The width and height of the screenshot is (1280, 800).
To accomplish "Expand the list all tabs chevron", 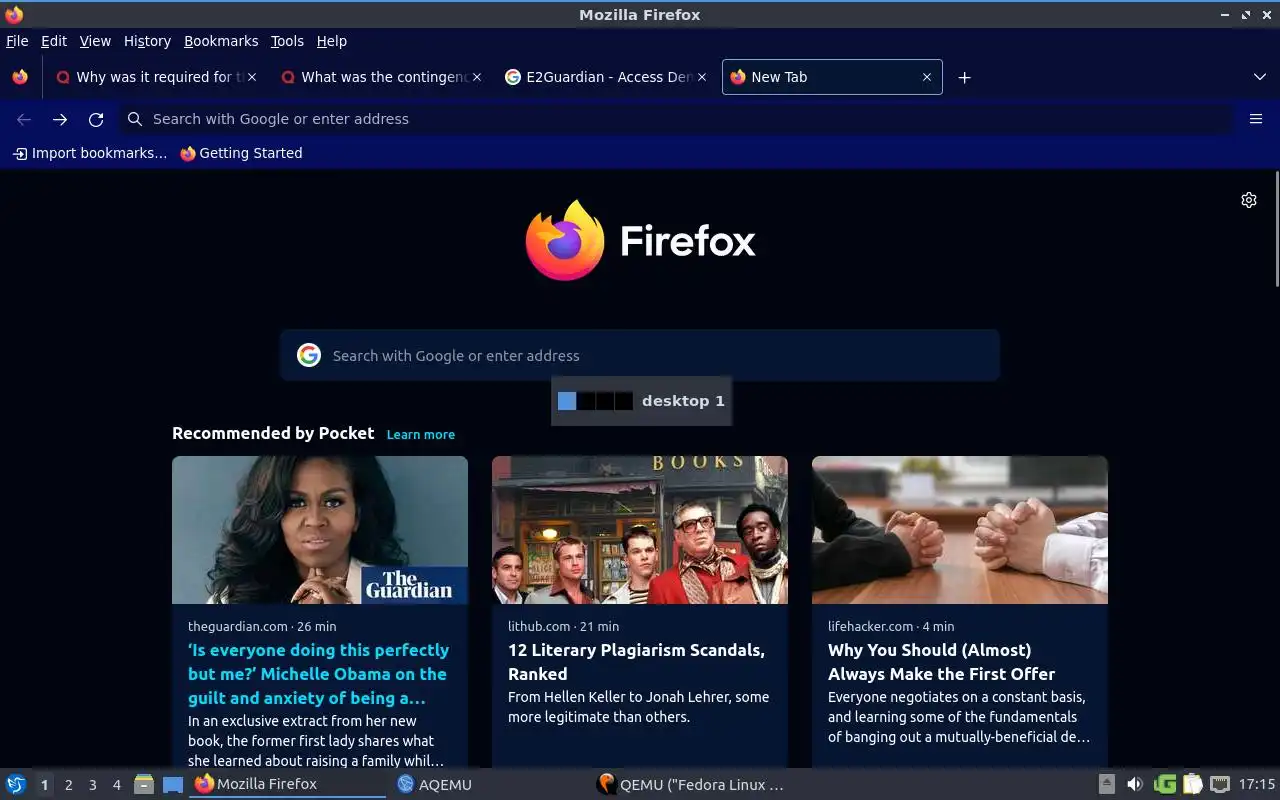I will (1260, 77).
